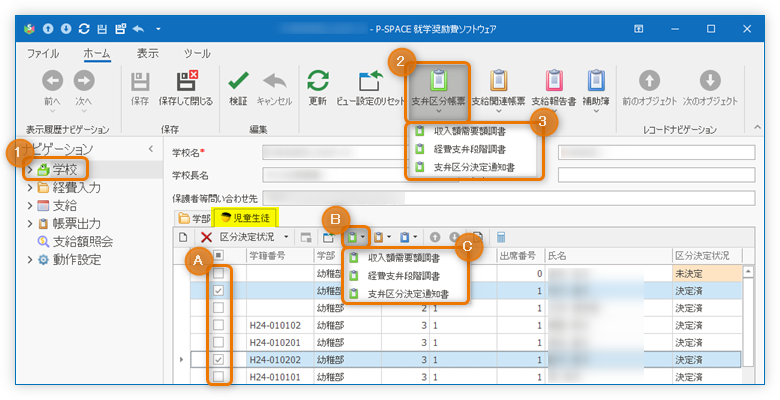Click orange clipboard icon in grid toolbar
Viewport: 780px width, 400px height.
coord(379,237)
